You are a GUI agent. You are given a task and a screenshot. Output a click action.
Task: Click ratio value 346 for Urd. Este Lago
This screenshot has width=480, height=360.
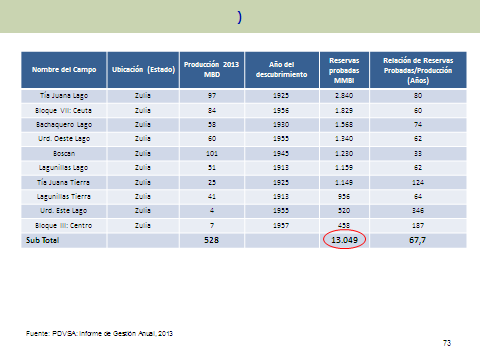click(418, 211)
